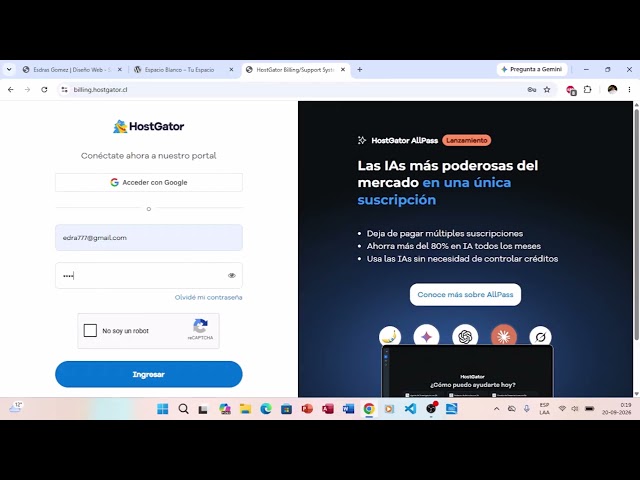Viewport: 640px width, 480px height.
Task: Open the volume speaker tray icon
Action: coord(575,409)
